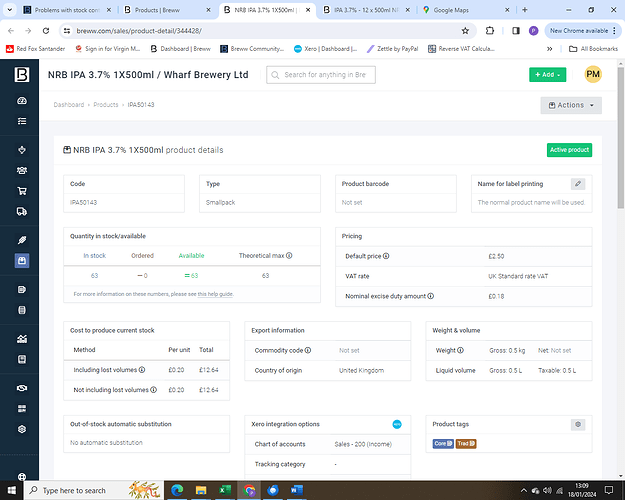Image resolution: width=625 pixels, height=500 pixels.
Task: Open the reports chart icon in sidebar
Action: pos(22,339)
